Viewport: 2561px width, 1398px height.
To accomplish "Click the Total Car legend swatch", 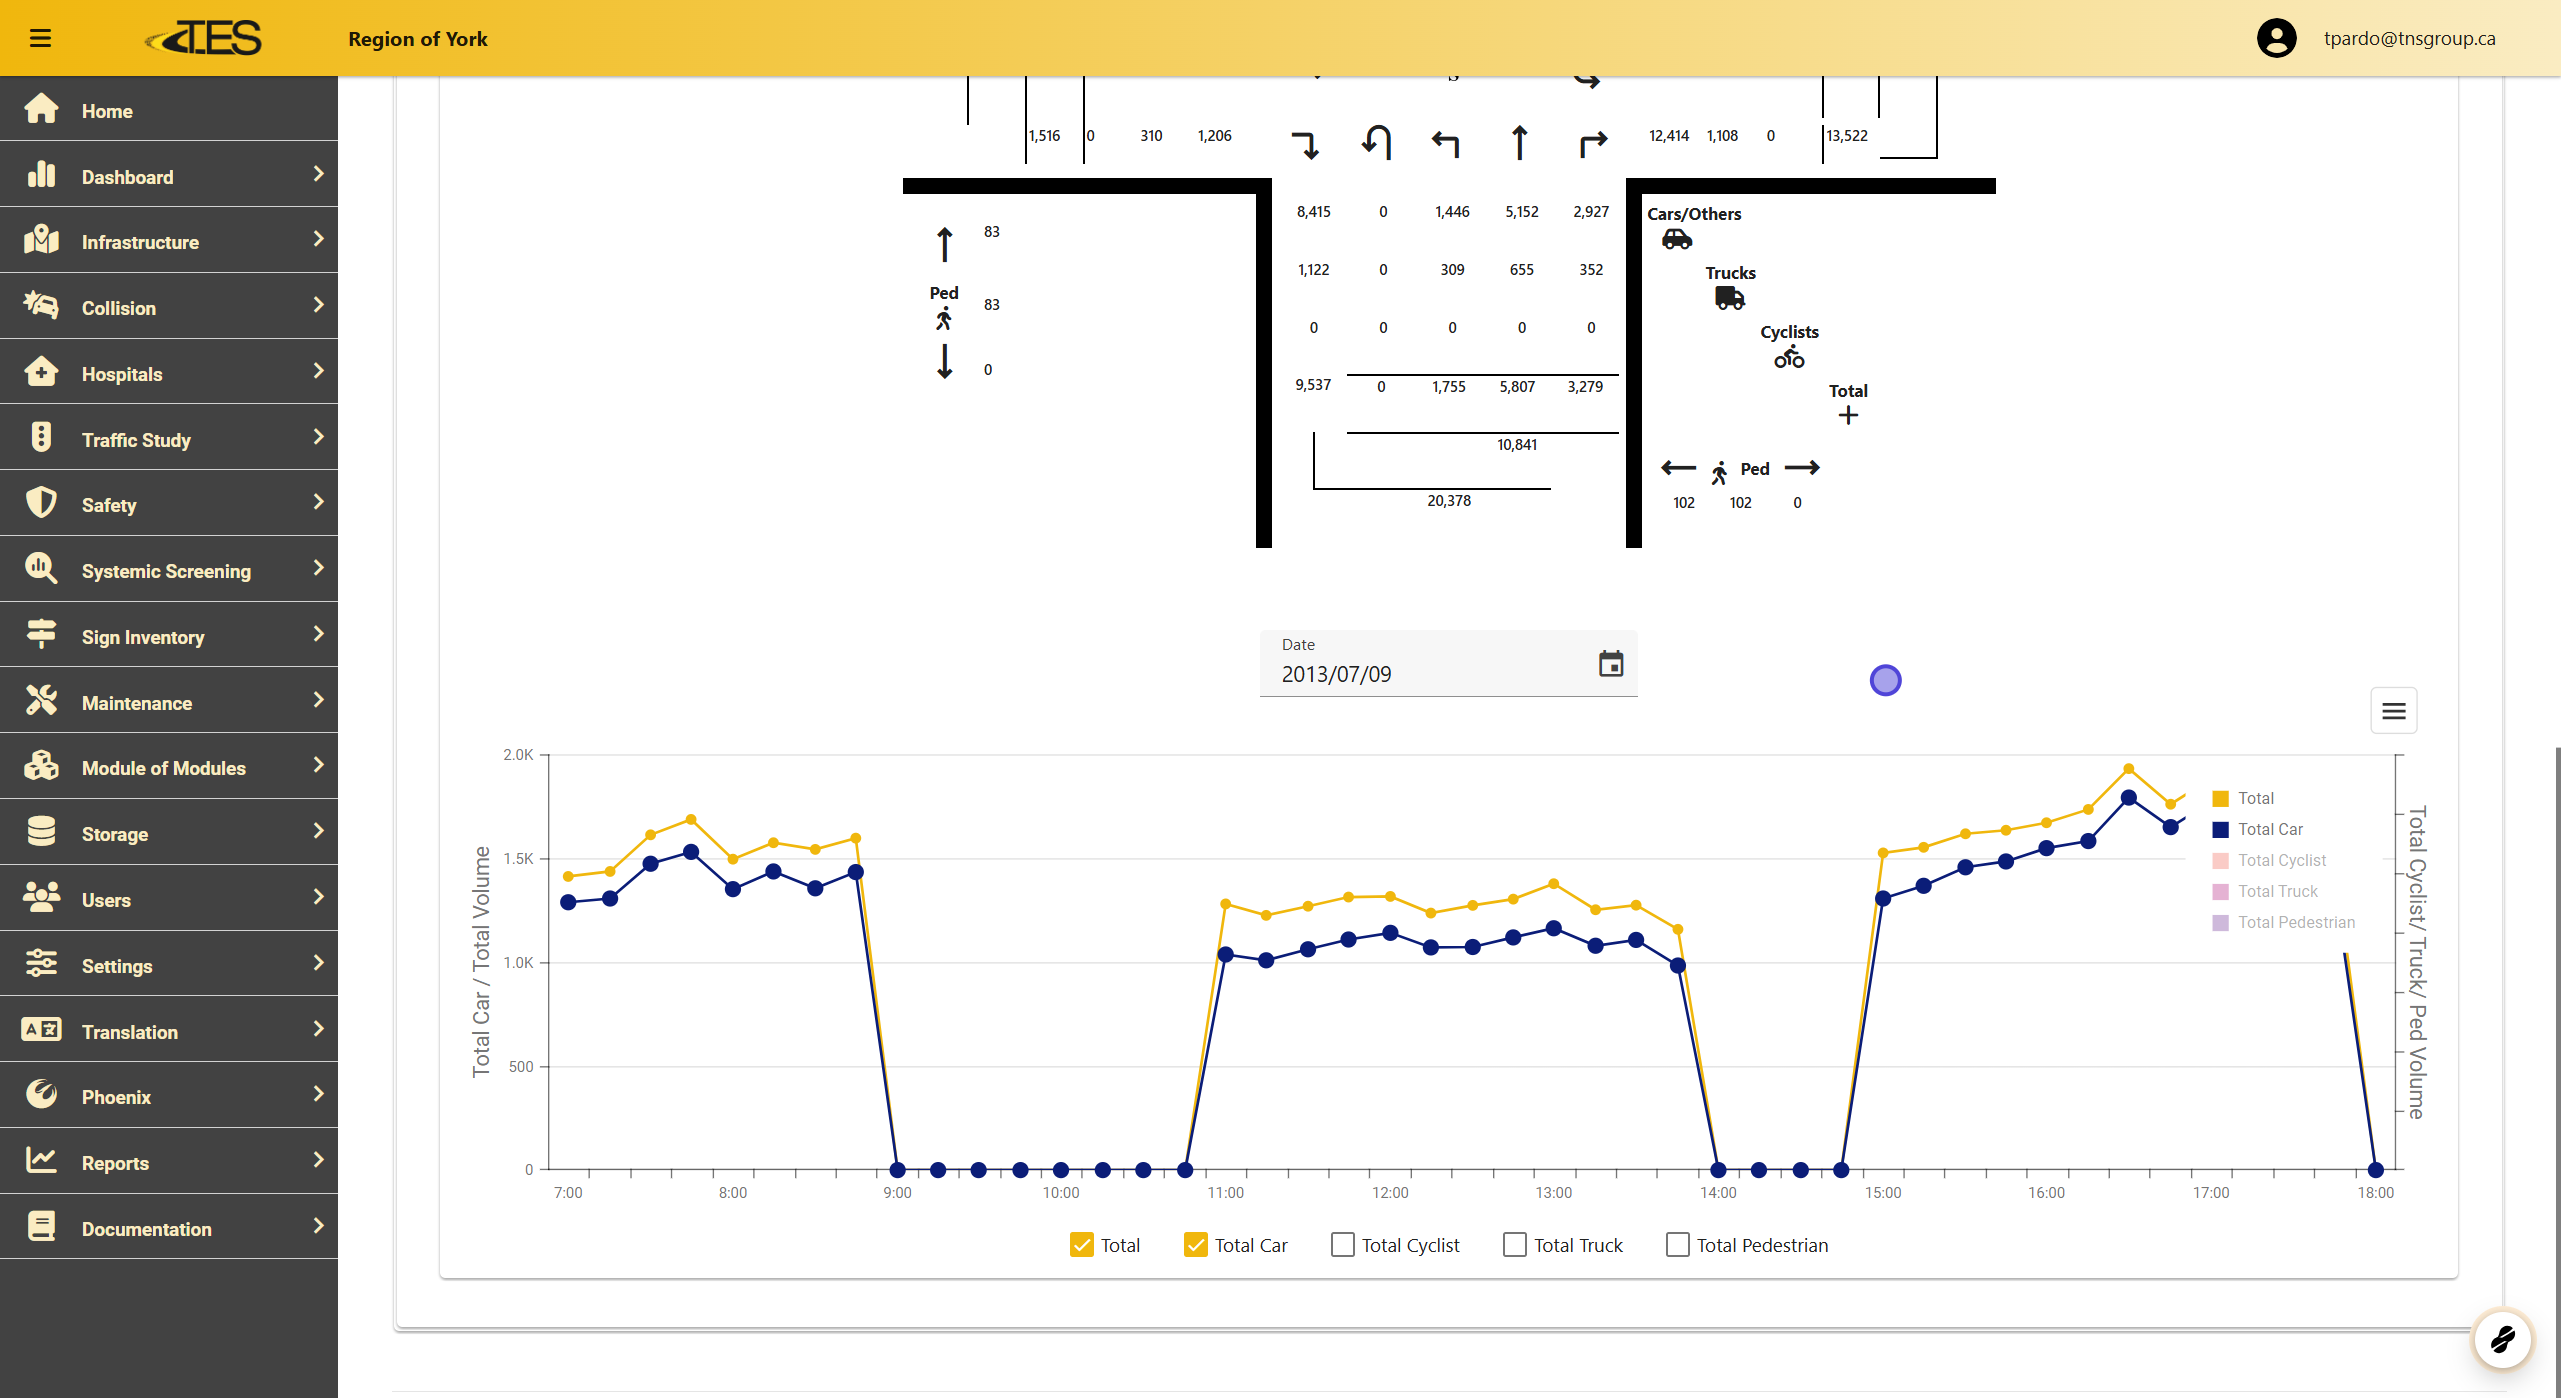I will (x=2220, y=829).
